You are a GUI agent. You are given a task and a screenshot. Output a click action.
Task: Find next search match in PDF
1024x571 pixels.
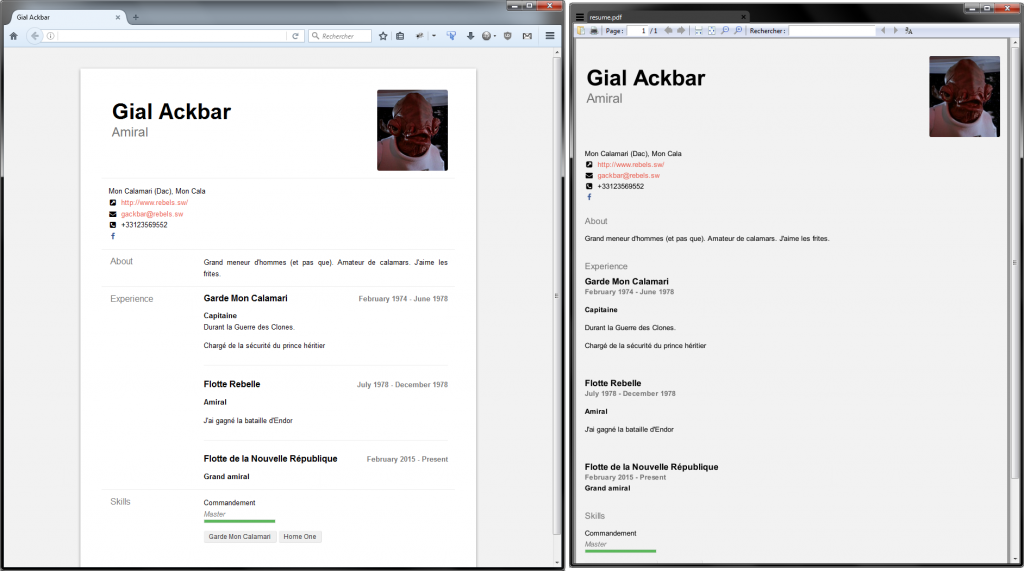[895, 31]
